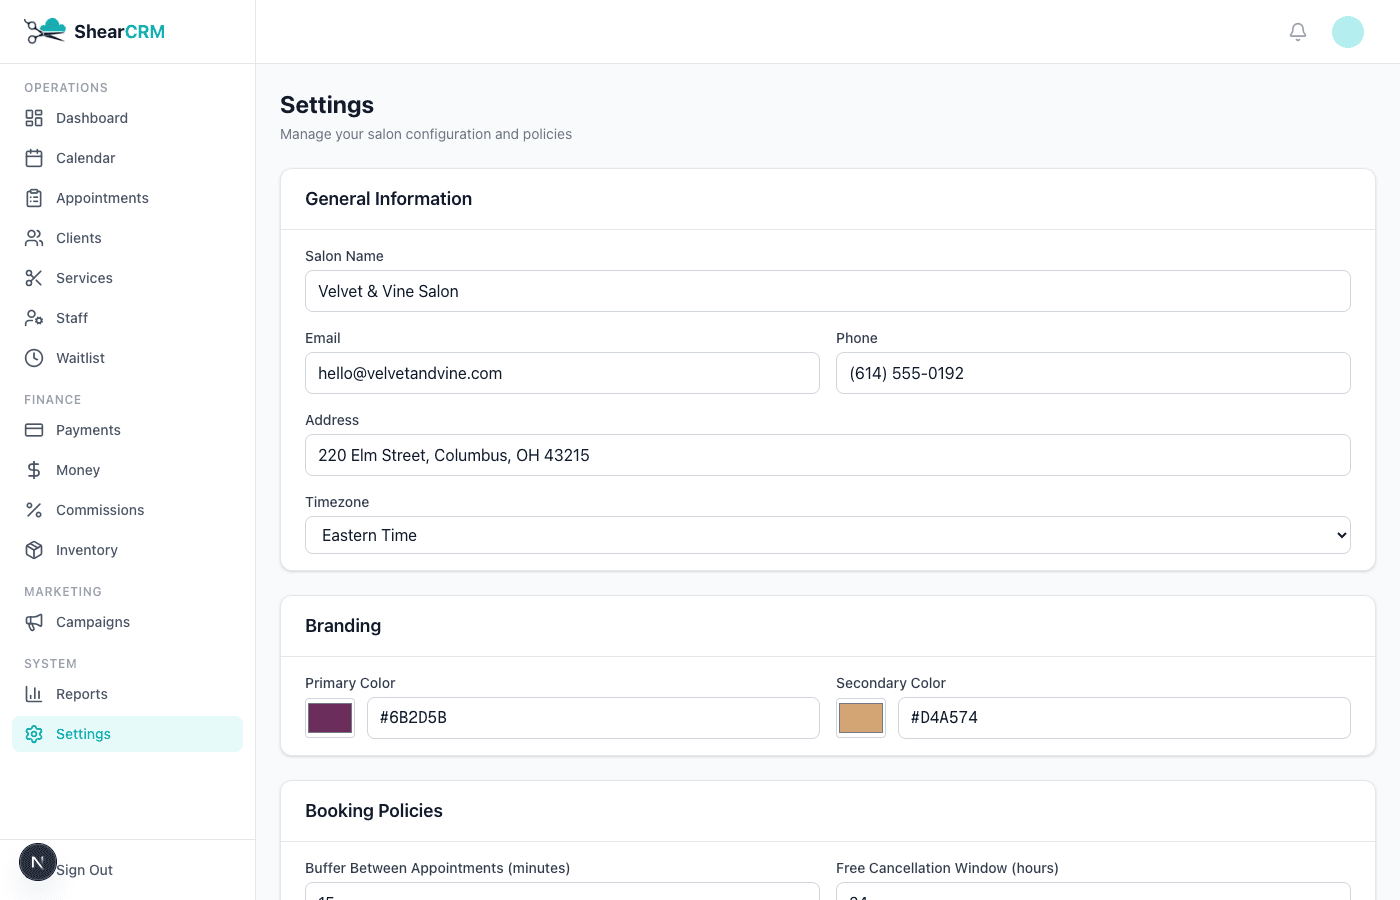Click the SYSTEM sidebar section label
Screen dimensions: 1400x900
(51, 664)
